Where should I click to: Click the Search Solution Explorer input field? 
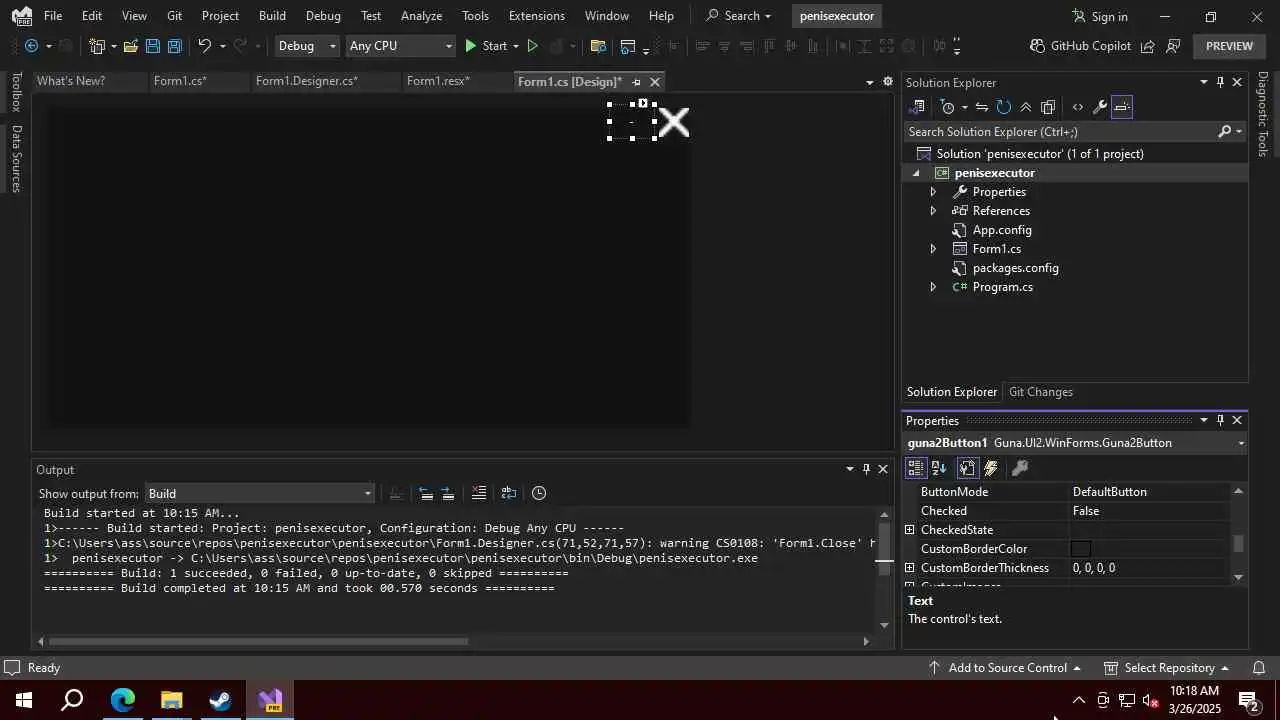(x=1060, y=132)
